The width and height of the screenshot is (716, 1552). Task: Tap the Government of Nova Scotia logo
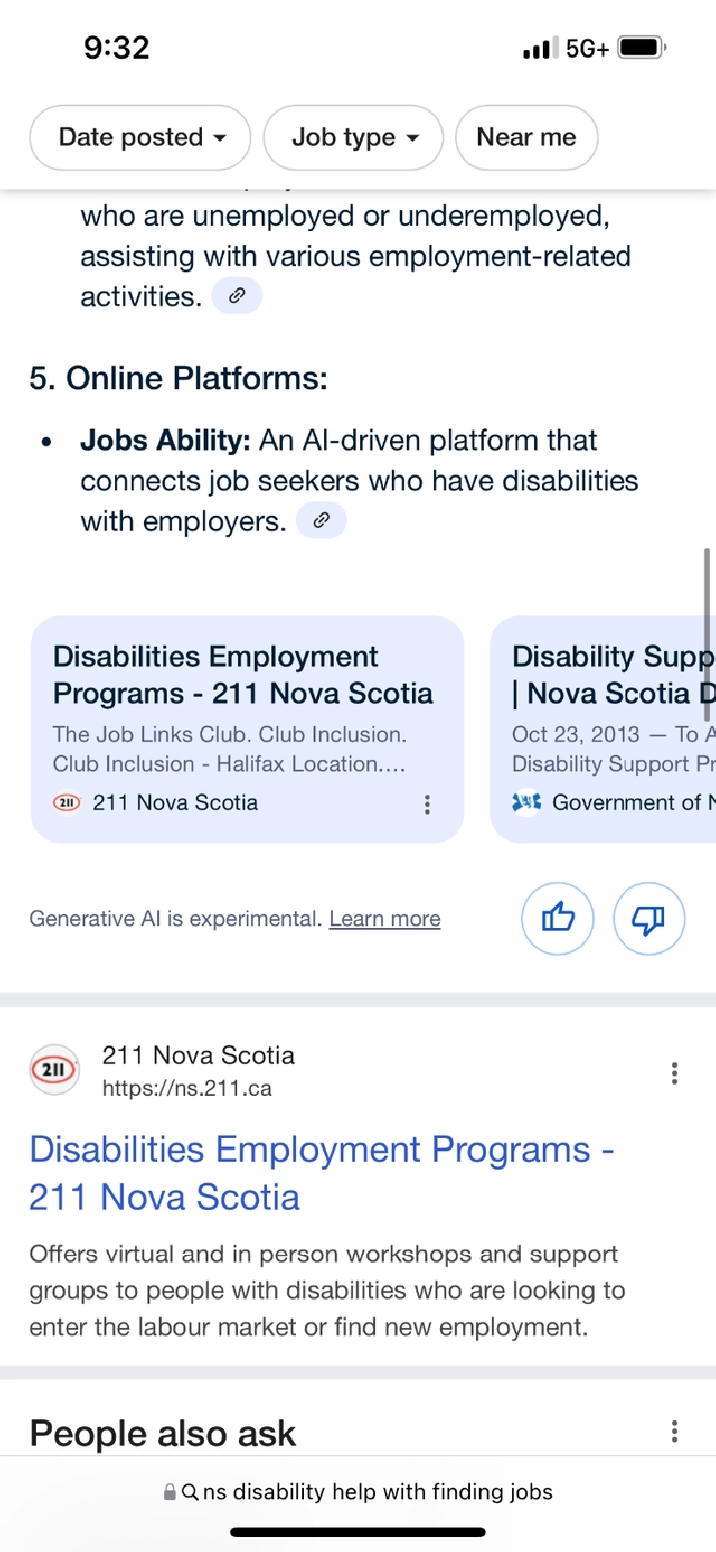tap(526, 802)
